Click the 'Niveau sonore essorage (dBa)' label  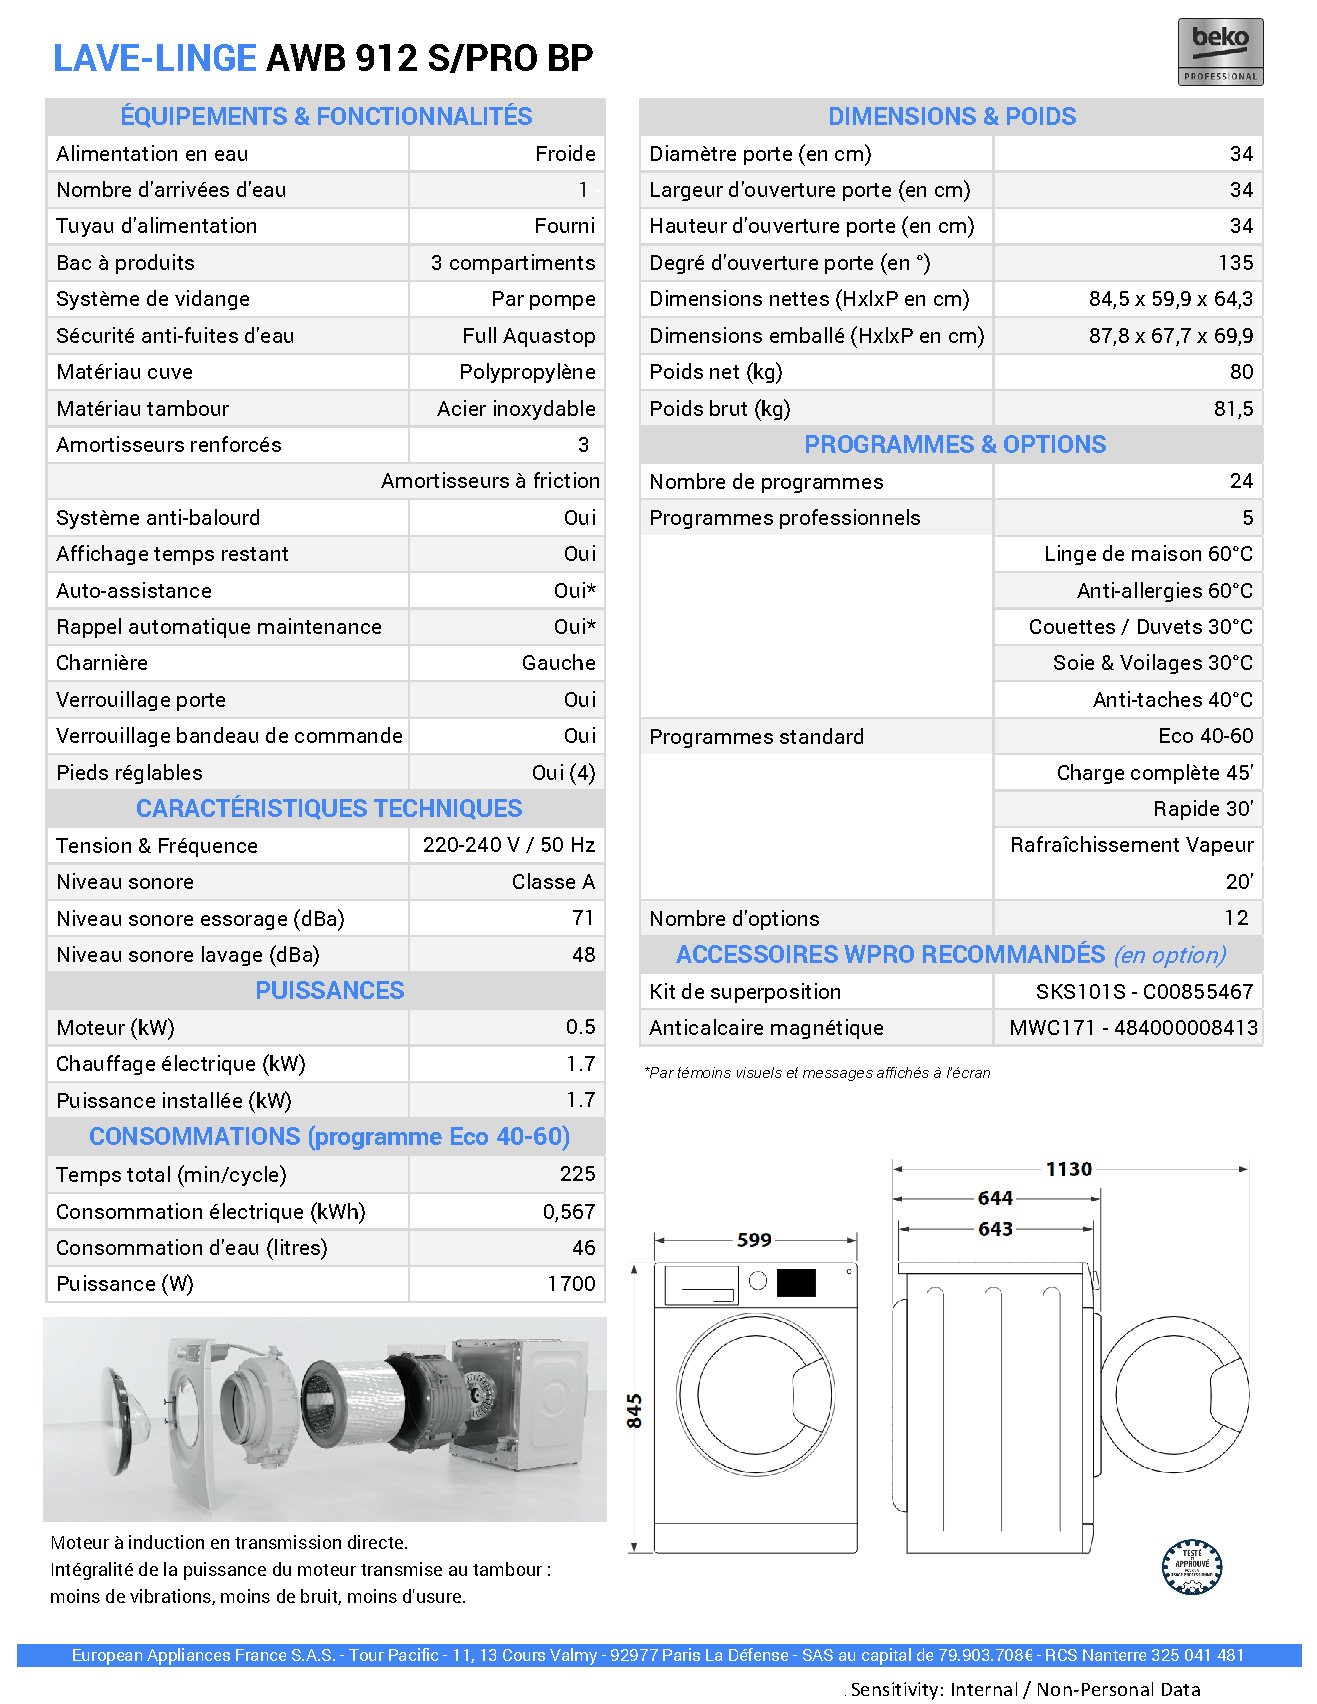click(200, 919)
